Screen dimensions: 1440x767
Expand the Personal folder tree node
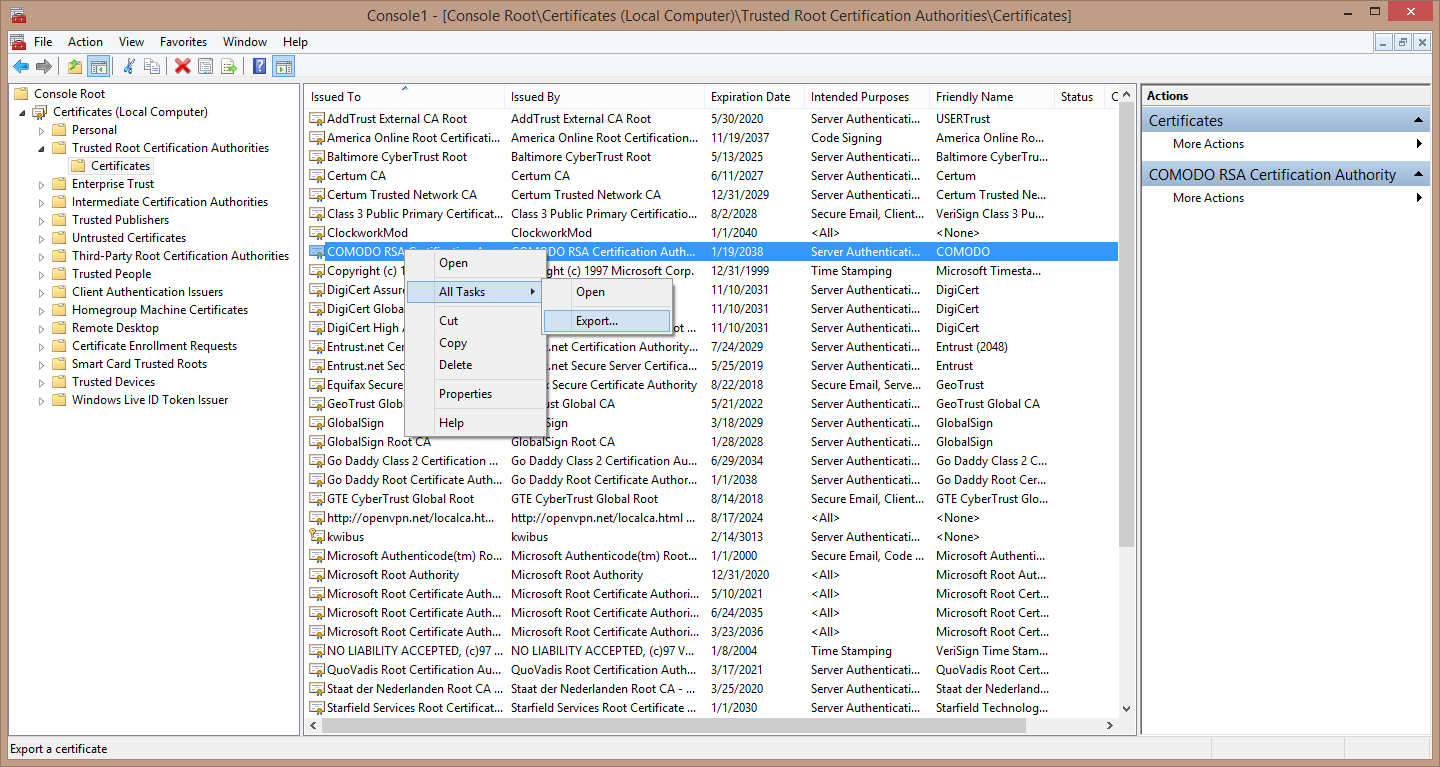coord(42,130)
